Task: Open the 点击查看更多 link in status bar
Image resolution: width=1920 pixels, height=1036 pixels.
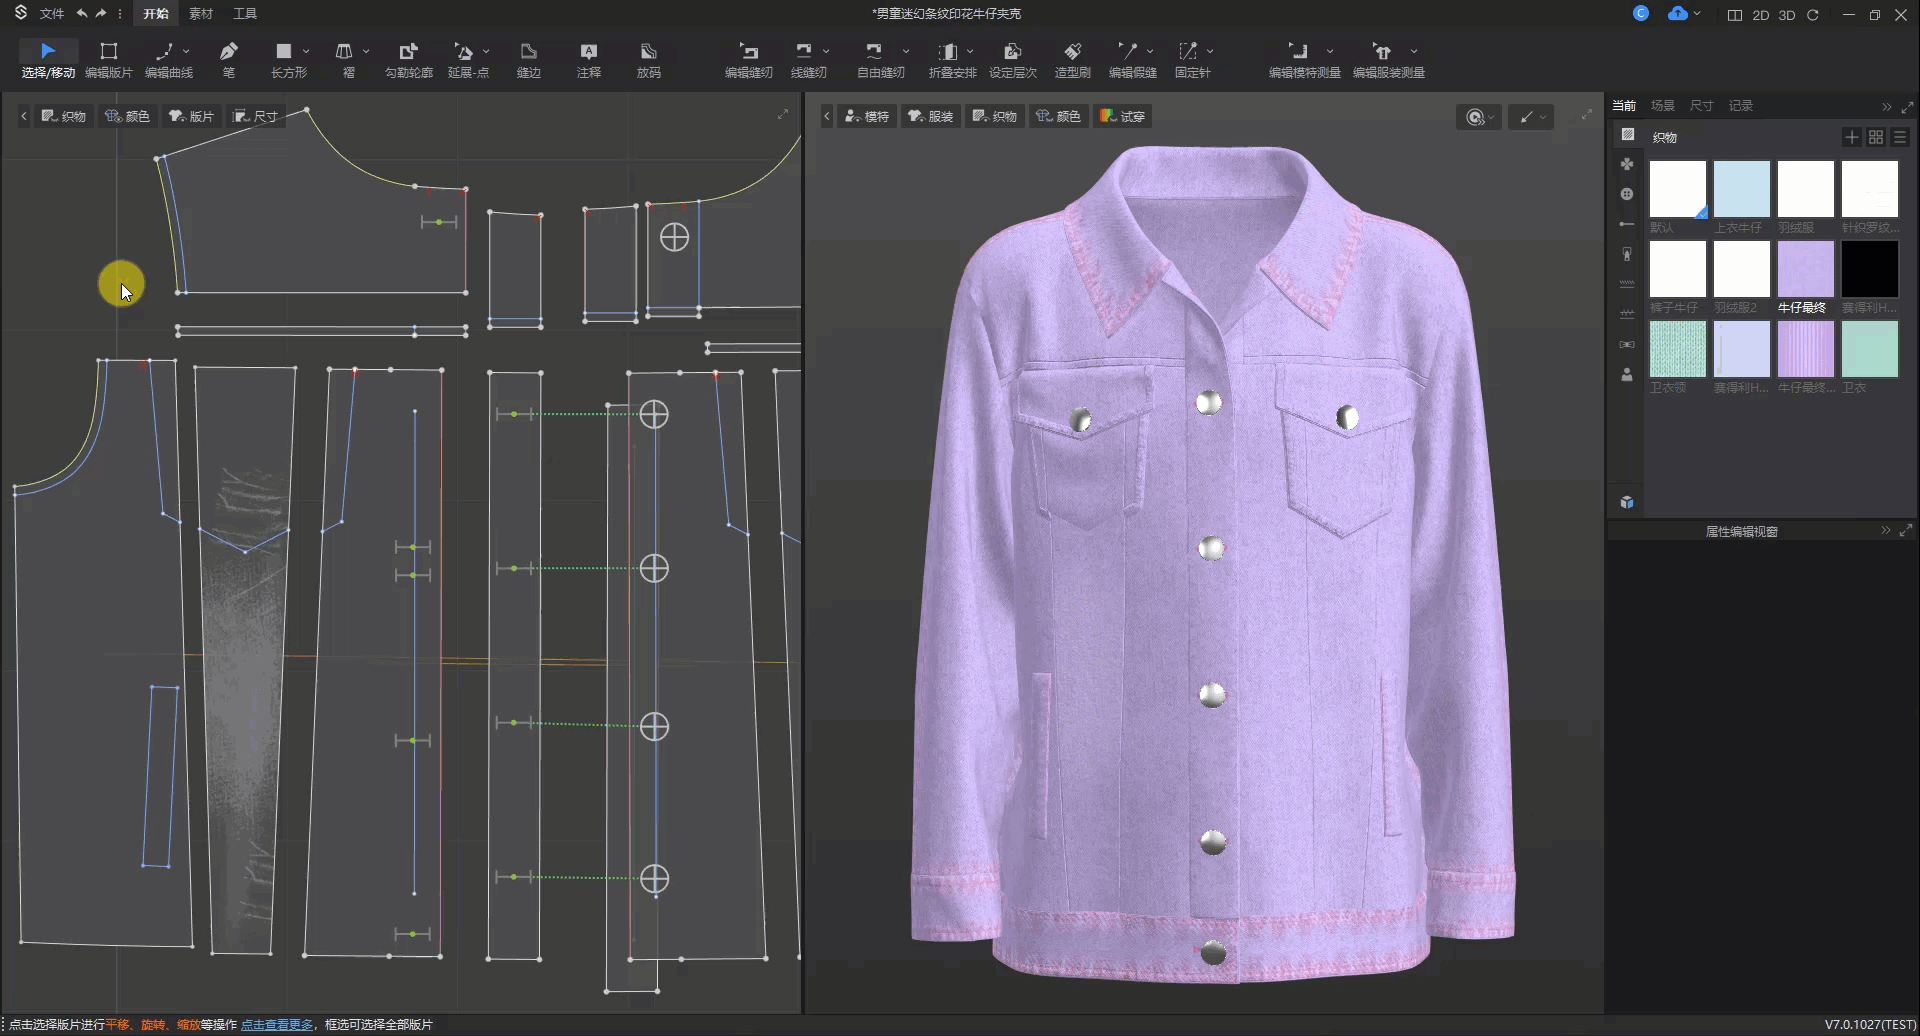Action: tap(277, 1024)
